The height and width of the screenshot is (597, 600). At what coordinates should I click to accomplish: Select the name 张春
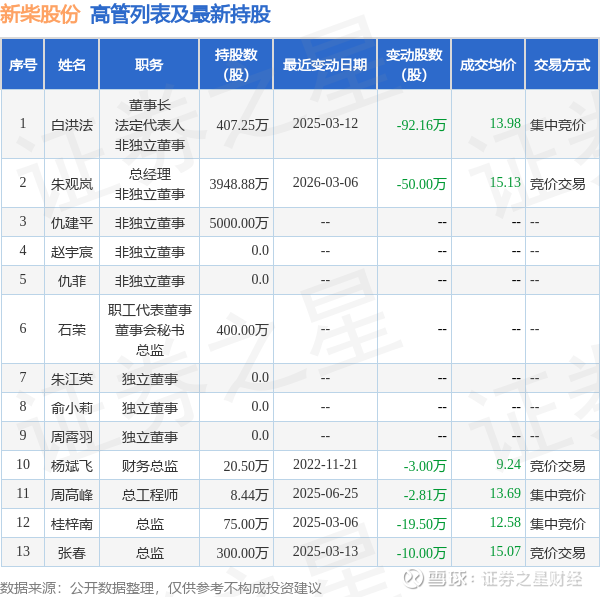click(x=72, y=553)
